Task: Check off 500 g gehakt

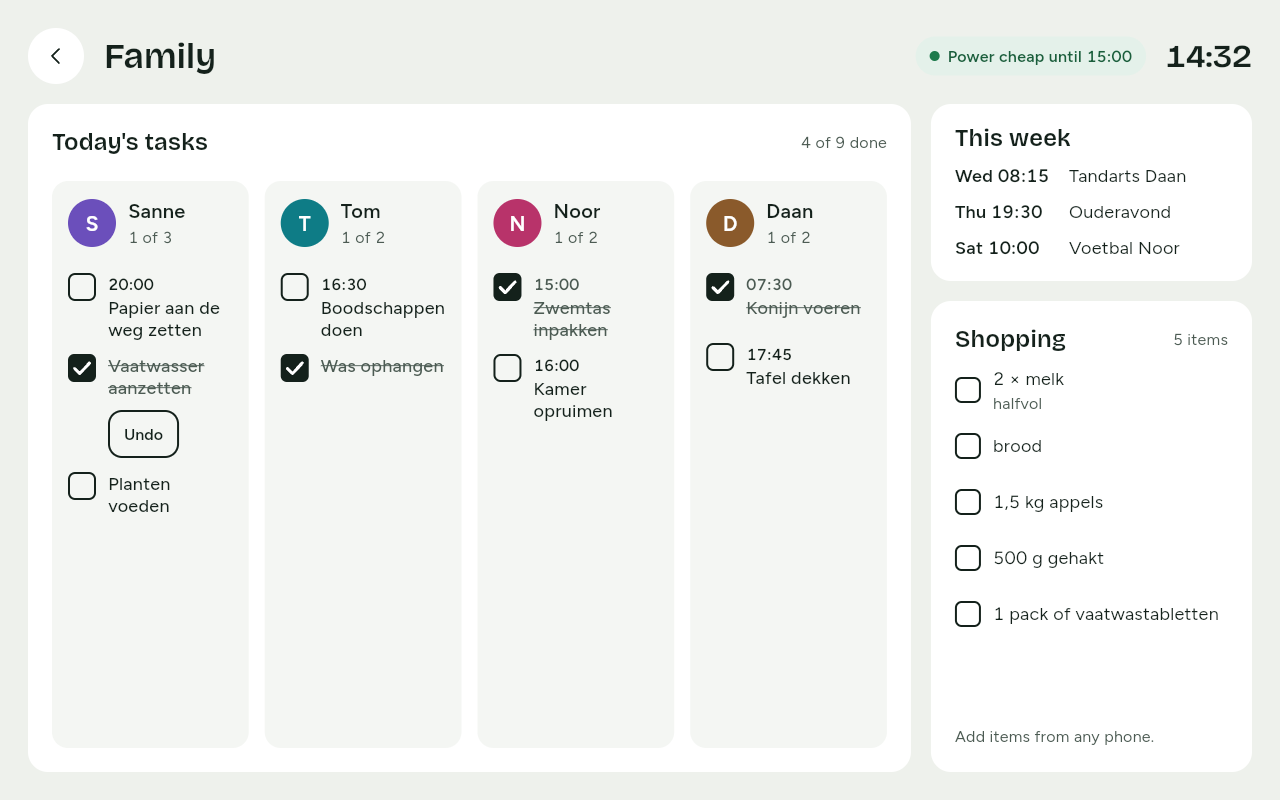Action: pyautogui.click(x=968, y=558)
